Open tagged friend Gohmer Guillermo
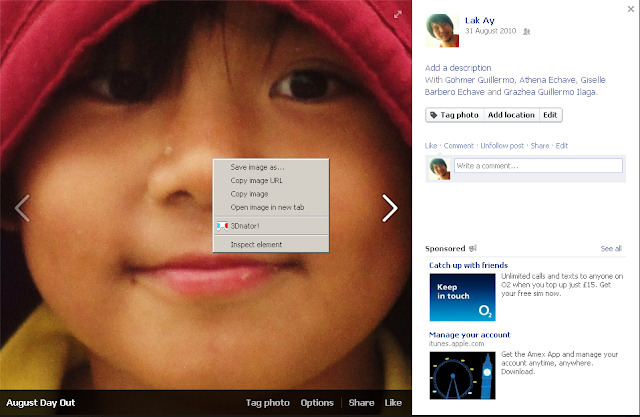Image resolution: width=640 pixels, height=417 pixels. point(480,80)
